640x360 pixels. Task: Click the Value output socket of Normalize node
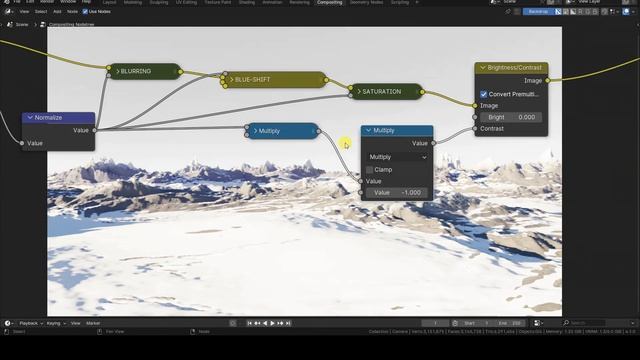click(x=95, y=130)
